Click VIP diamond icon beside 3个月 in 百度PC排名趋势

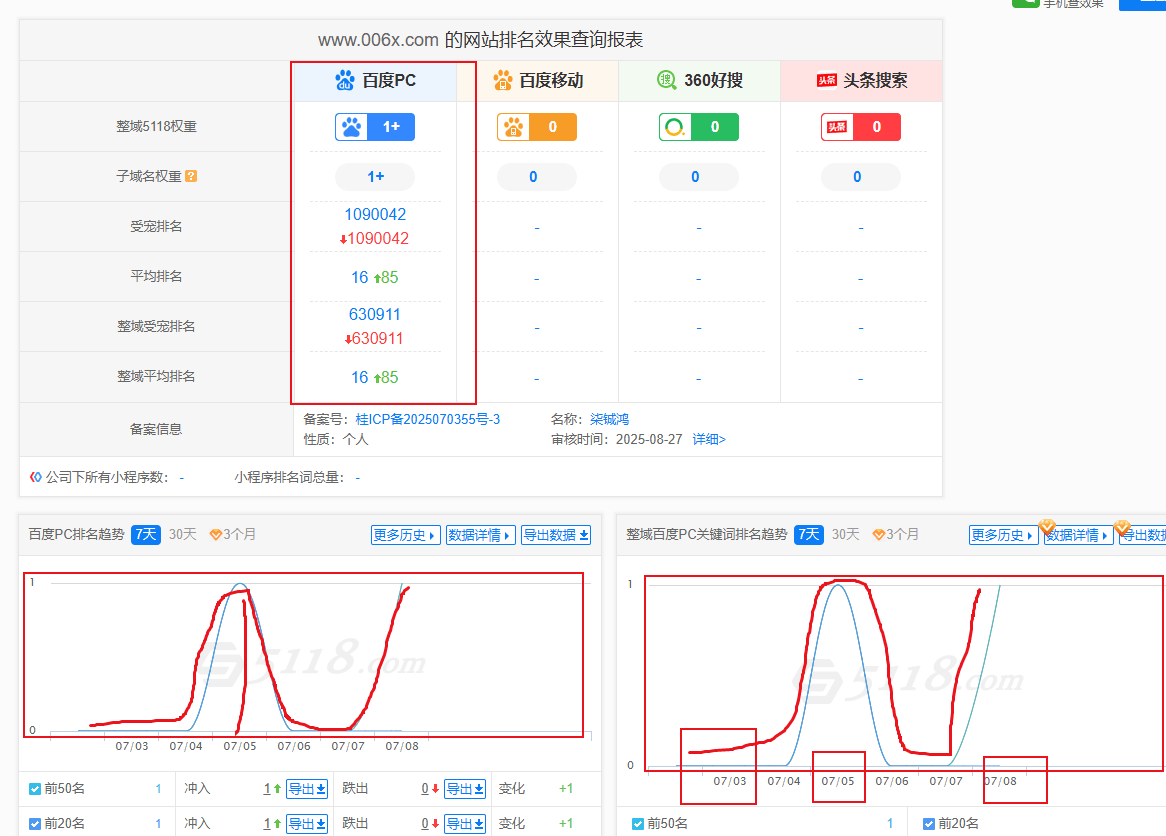[x=216, y=535]
